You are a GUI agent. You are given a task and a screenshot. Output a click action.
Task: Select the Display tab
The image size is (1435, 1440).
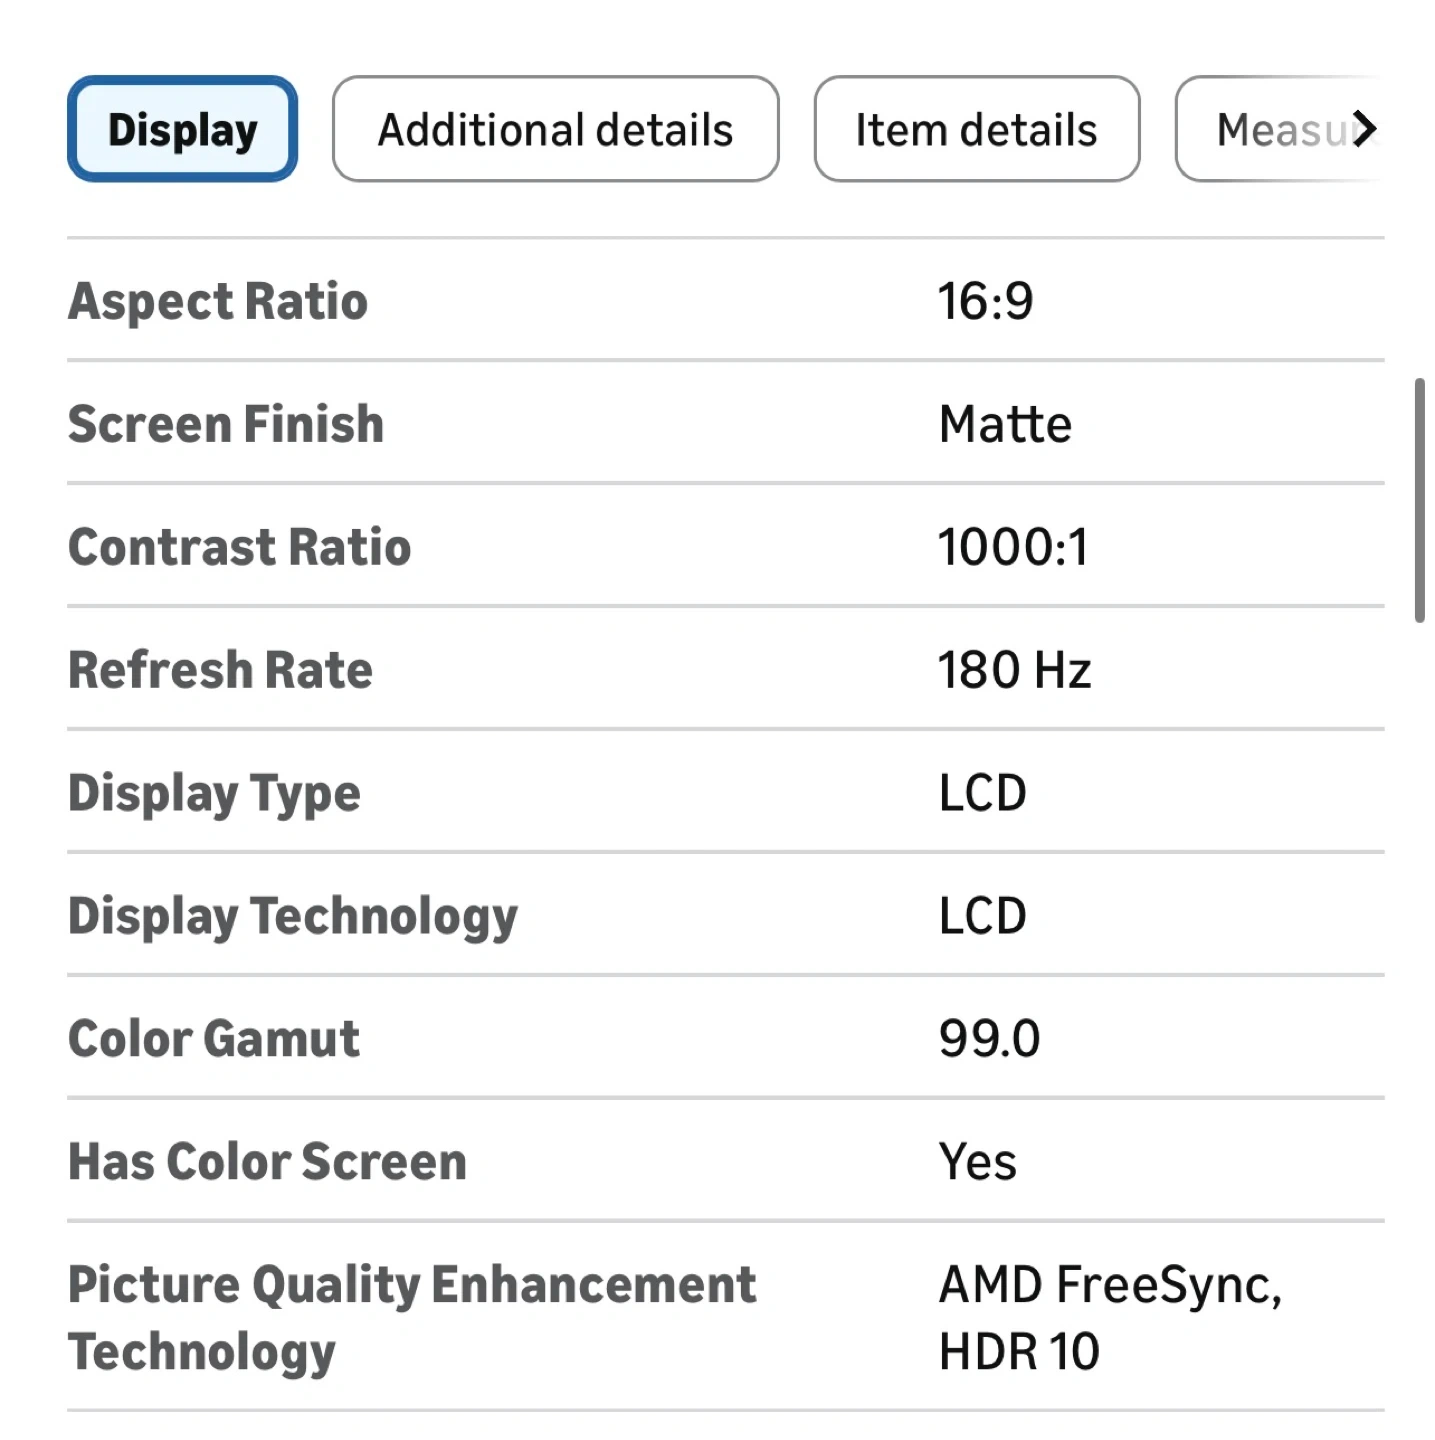(182, 129)
